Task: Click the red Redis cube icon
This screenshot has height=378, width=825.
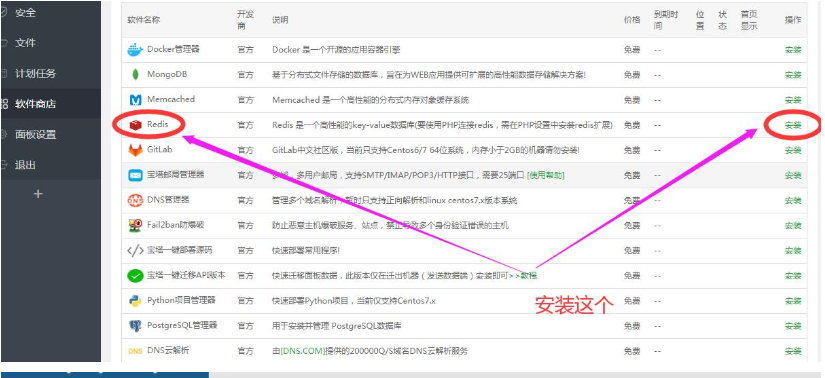Action: (136, 125)
